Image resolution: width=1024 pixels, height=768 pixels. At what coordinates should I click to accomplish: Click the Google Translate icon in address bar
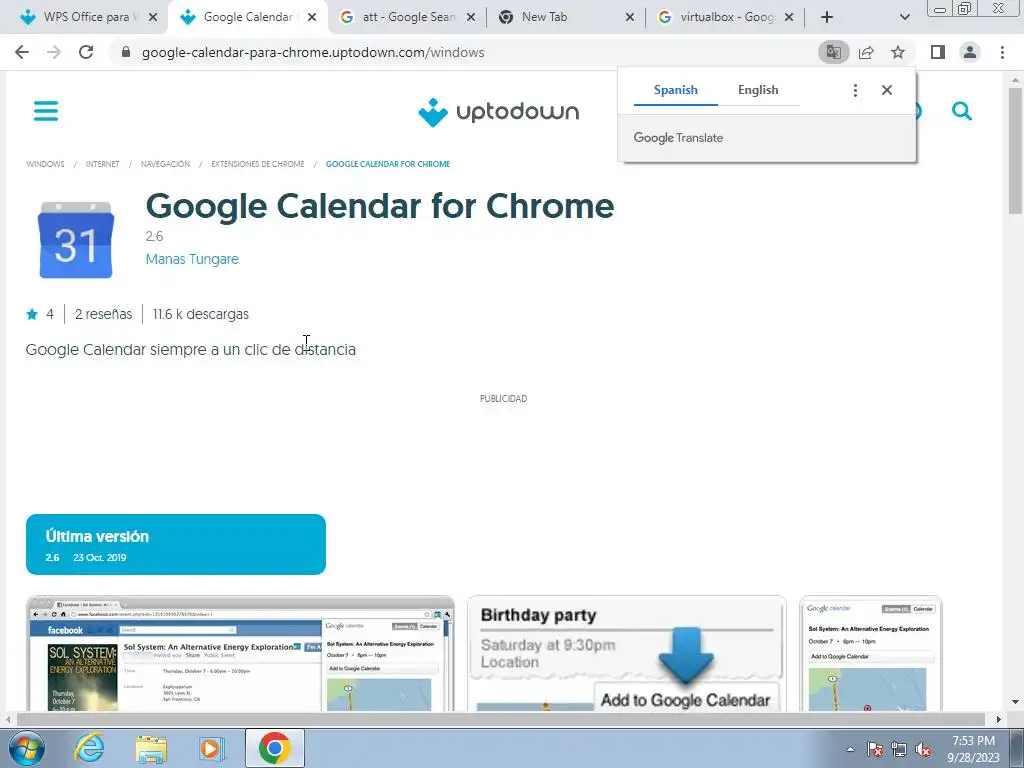(833, 52)
